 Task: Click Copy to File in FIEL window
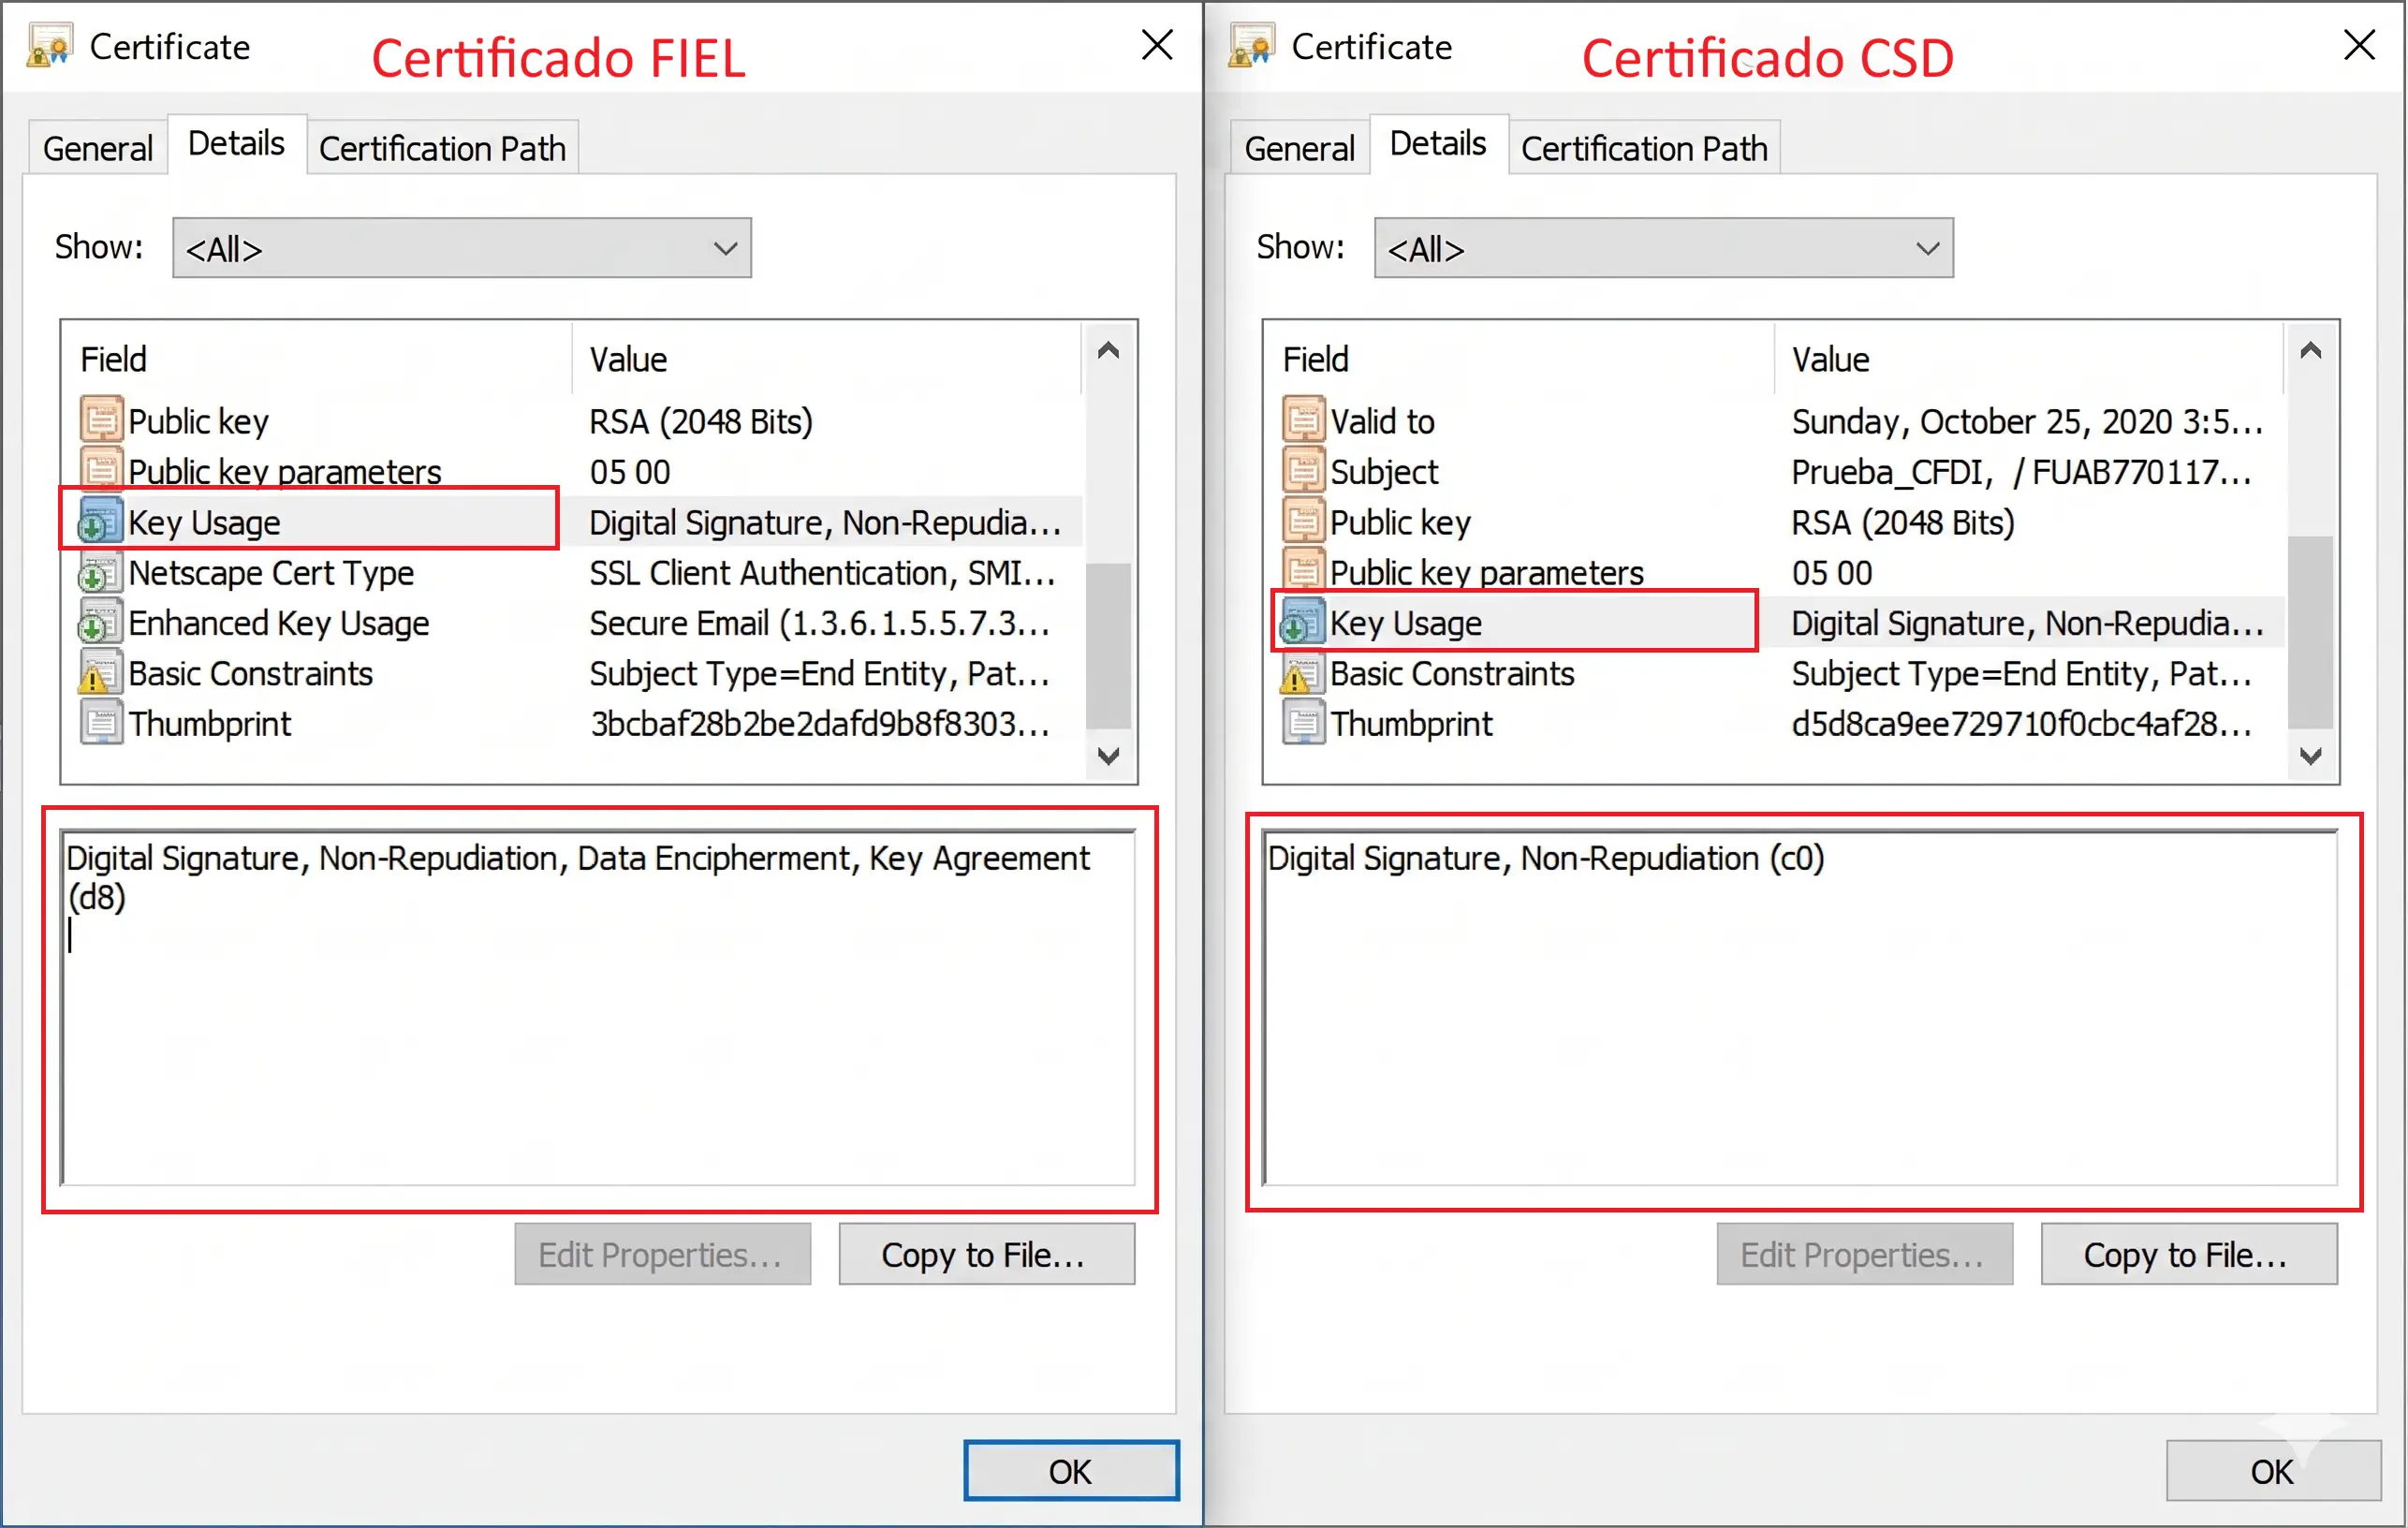coord(985,1255)
